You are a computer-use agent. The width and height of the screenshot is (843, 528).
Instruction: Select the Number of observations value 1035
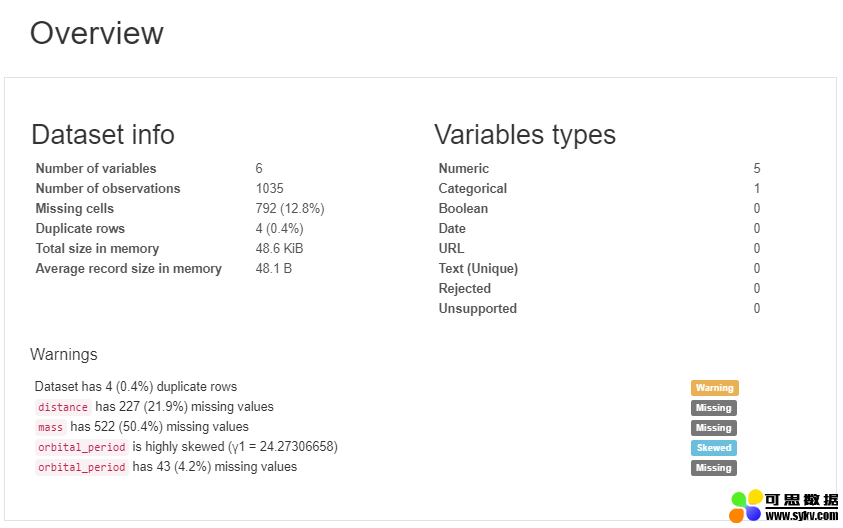[269, 188]
